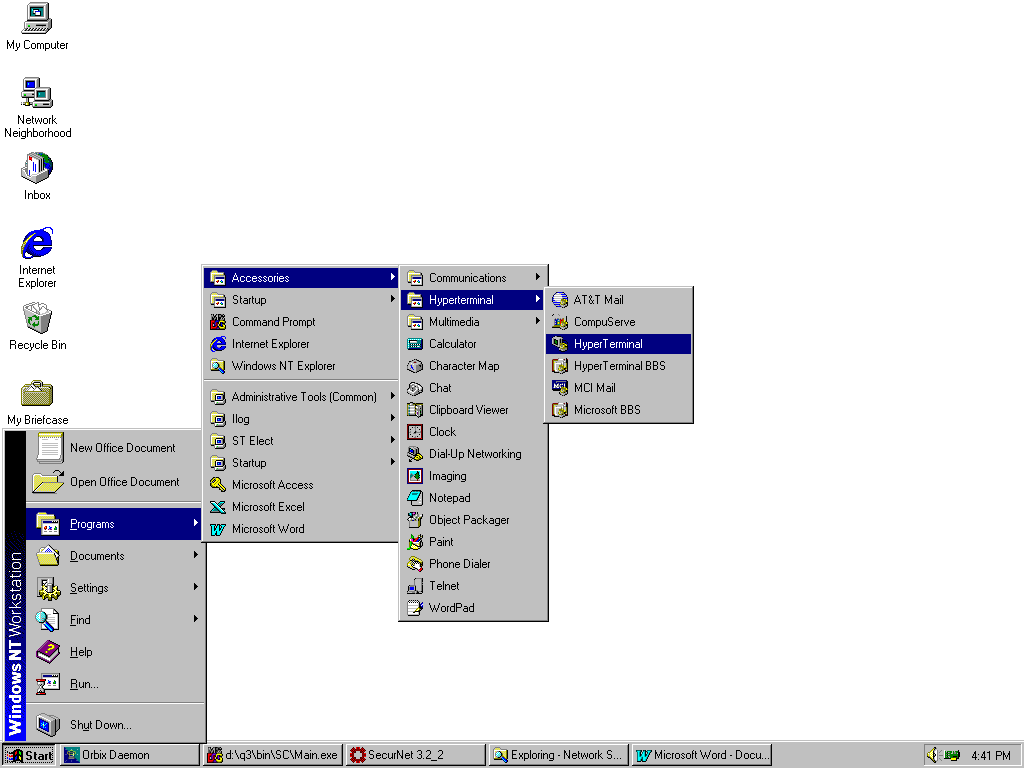This screenshot has height=768, width=1024.
Task: Switch to Exploring - Network taskbar button
Action: (x=558, y=755)
